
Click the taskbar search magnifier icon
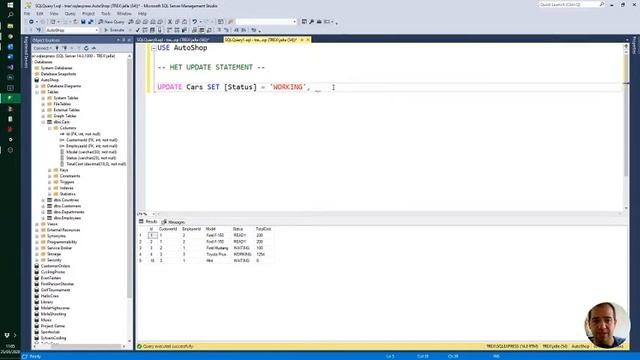10,15
